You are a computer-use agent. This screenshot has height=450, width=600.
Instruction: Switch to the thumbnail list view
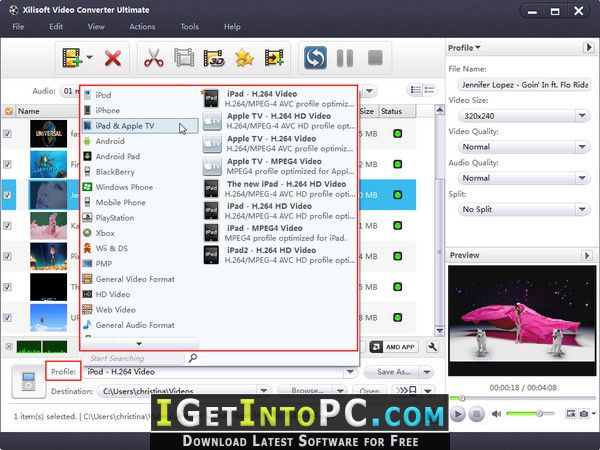(416, 90)
